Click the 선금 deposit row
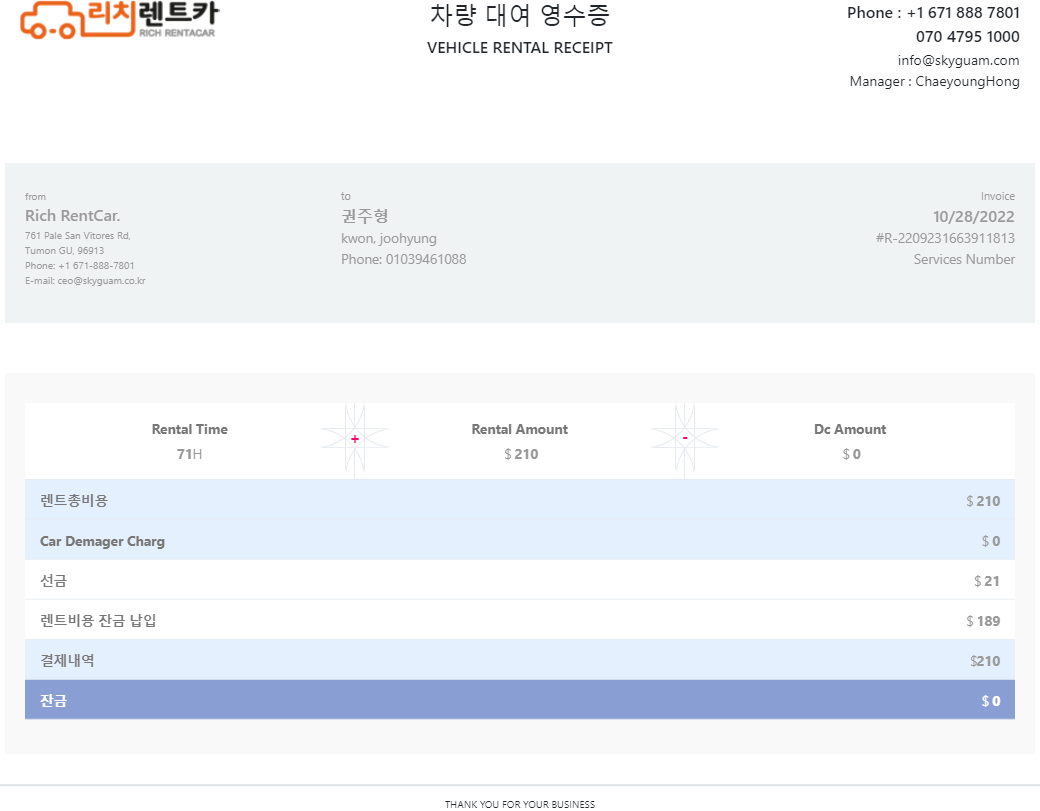This screenshot has width=1040, height=811. click(x=519, y=581)
